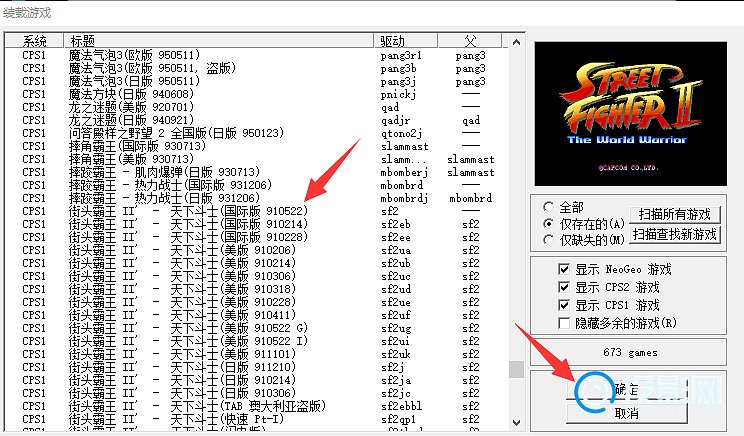Sort list by 系统 column header

pos(34,41)
